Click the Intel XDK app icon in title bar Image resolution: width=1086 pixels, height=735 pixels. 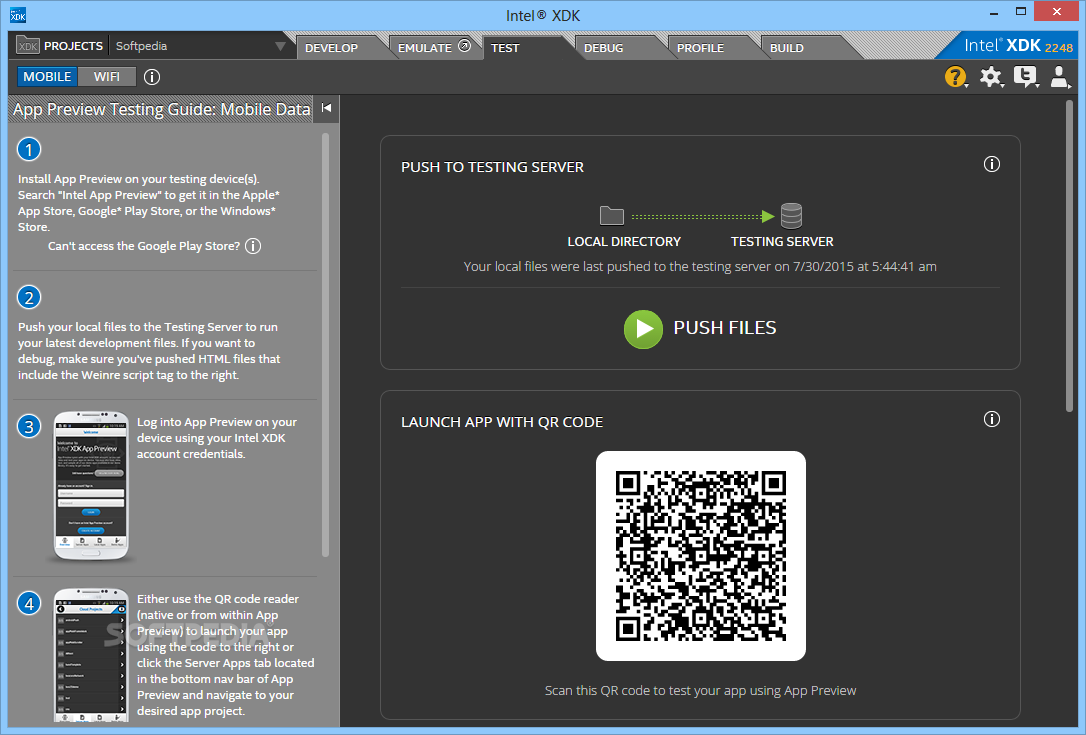(x=18, y=15)
